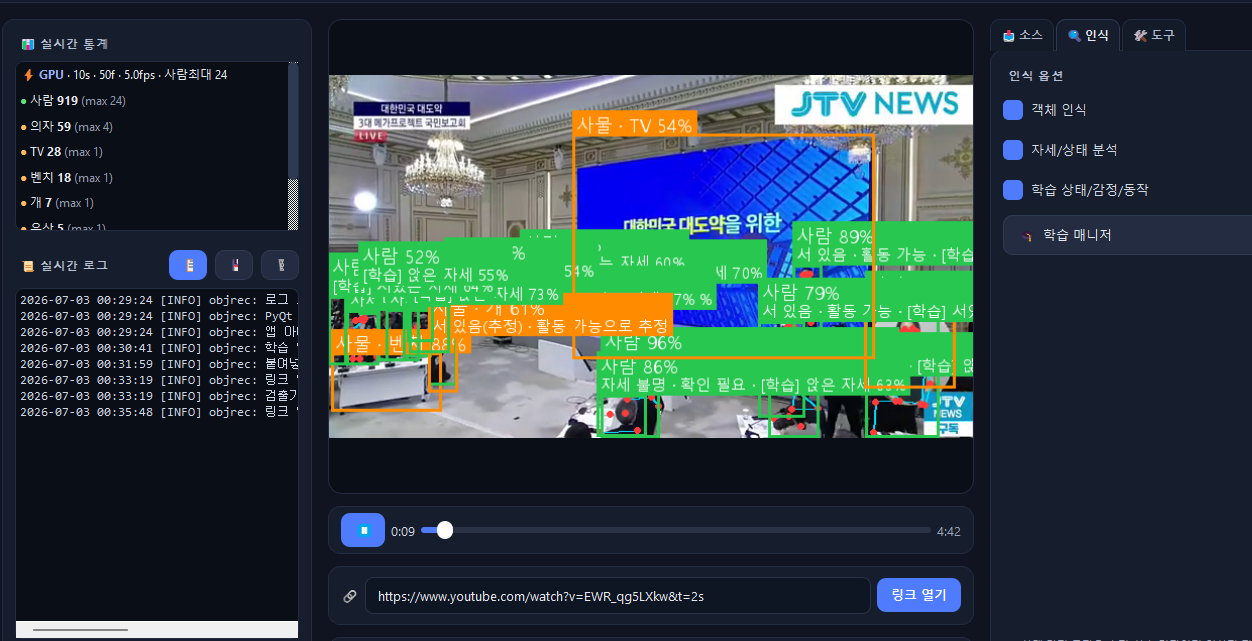Click the vertical scrollbar of the statistics list
Screen dimensions: 1252x641
(293, 146)
